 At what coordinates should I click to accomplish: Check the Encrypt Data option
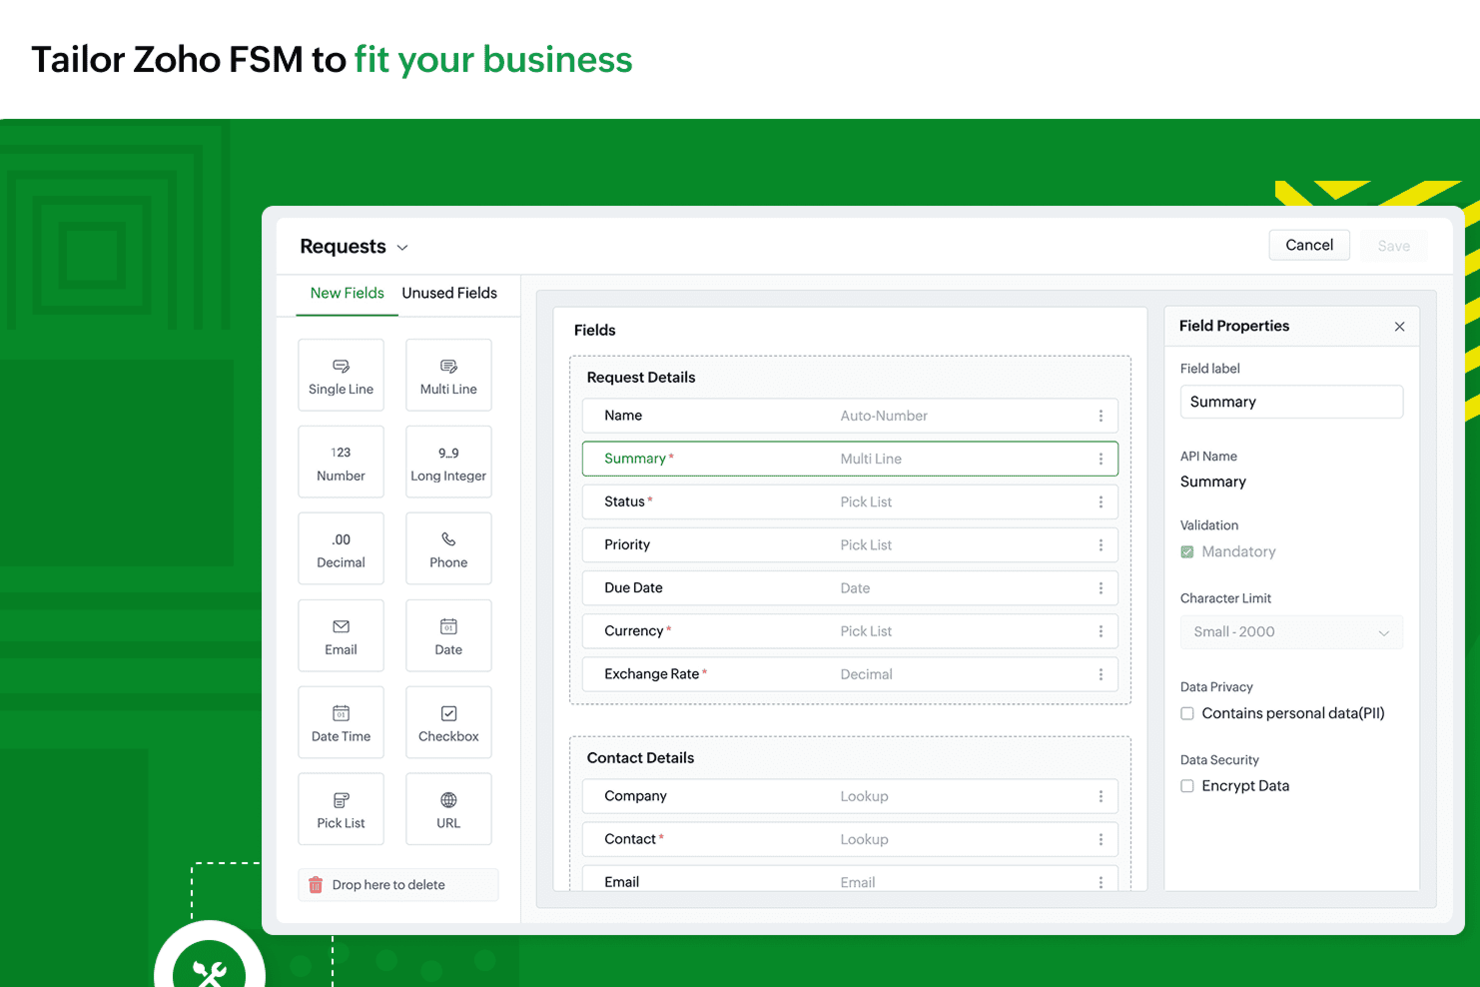pos(1187,786)
